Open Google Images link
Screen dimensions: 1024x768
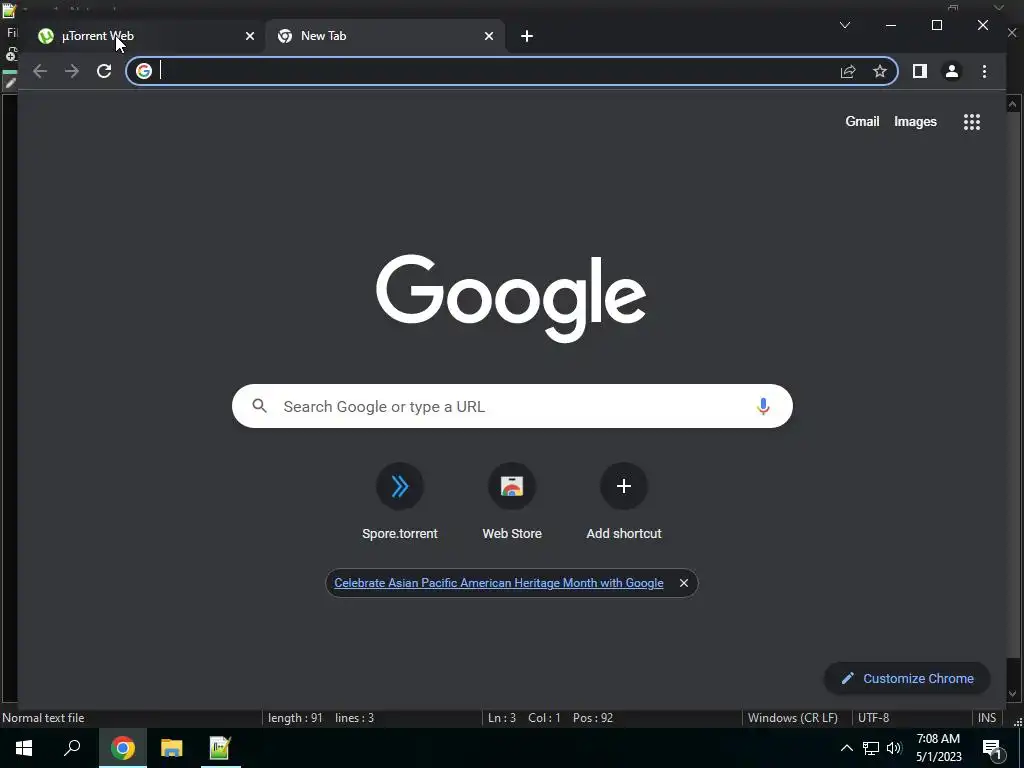coord(915,121)
